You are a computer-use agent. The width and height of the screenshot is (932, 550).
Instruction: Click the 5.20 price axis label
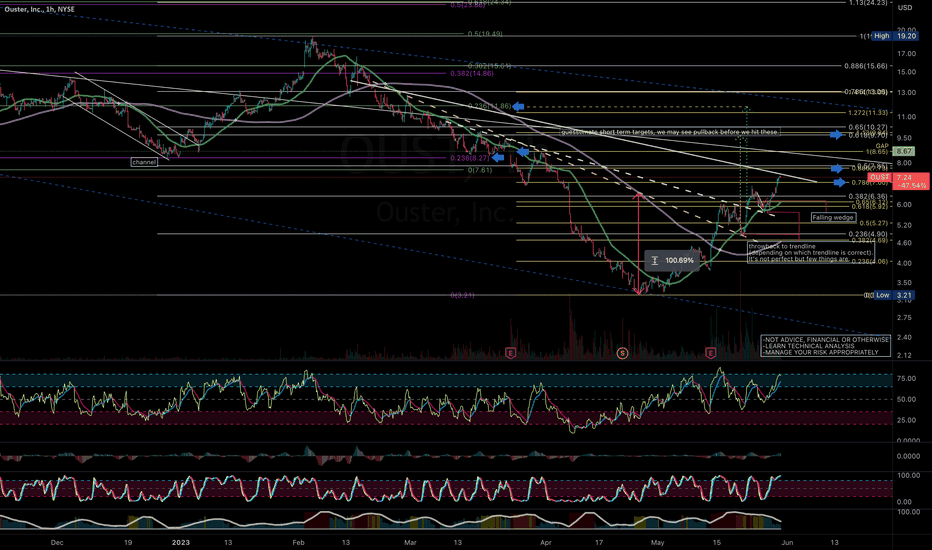905,225
